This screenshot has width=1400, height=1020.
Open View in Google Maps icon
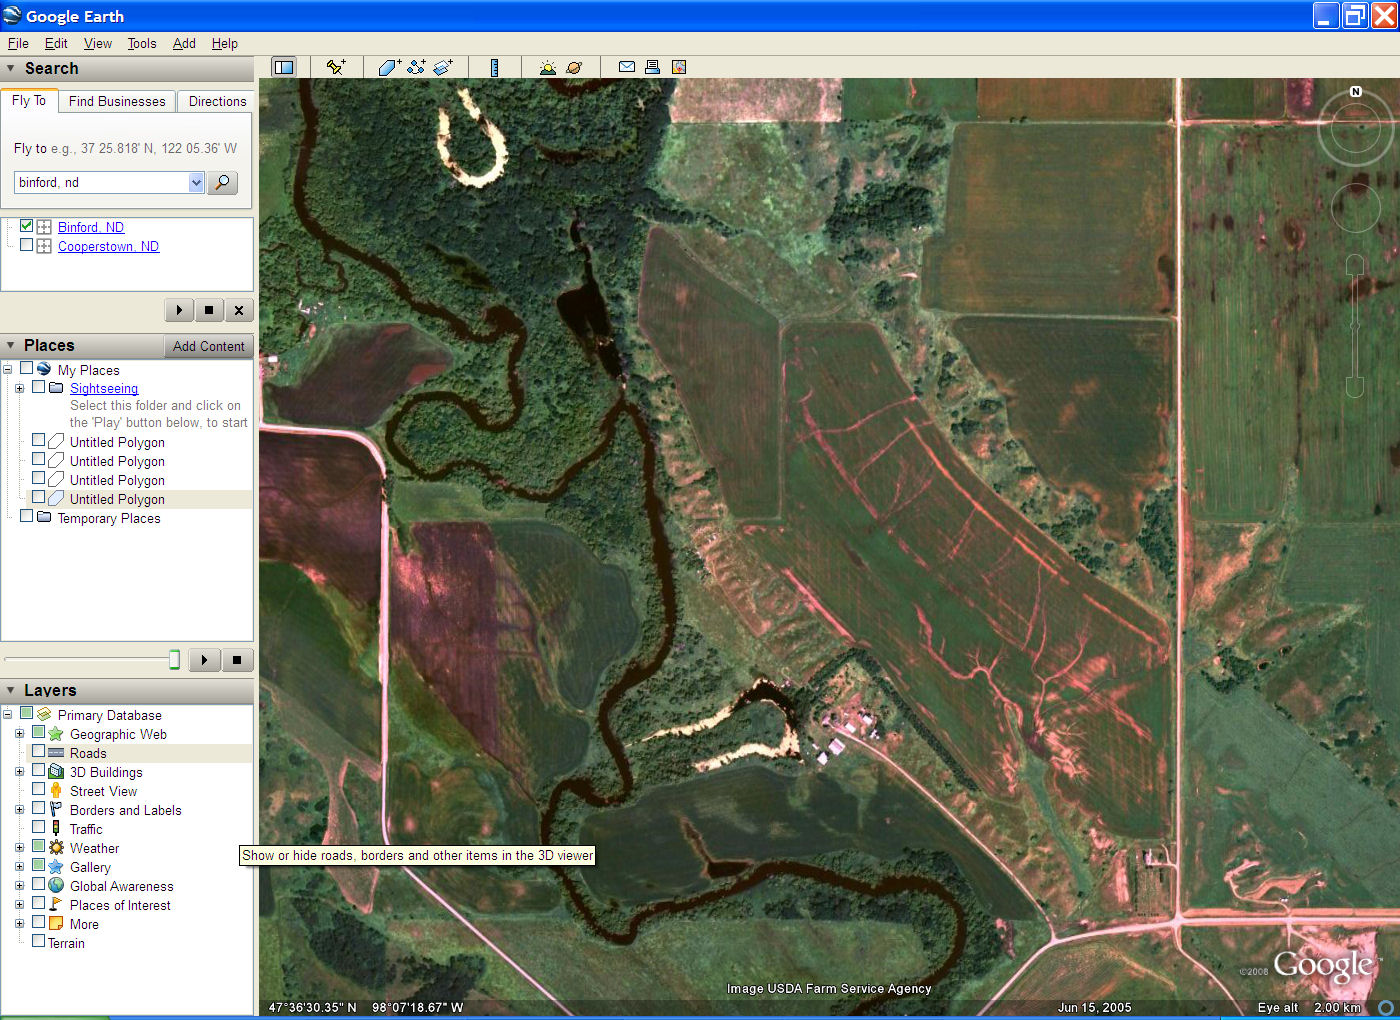coord(679,67)
